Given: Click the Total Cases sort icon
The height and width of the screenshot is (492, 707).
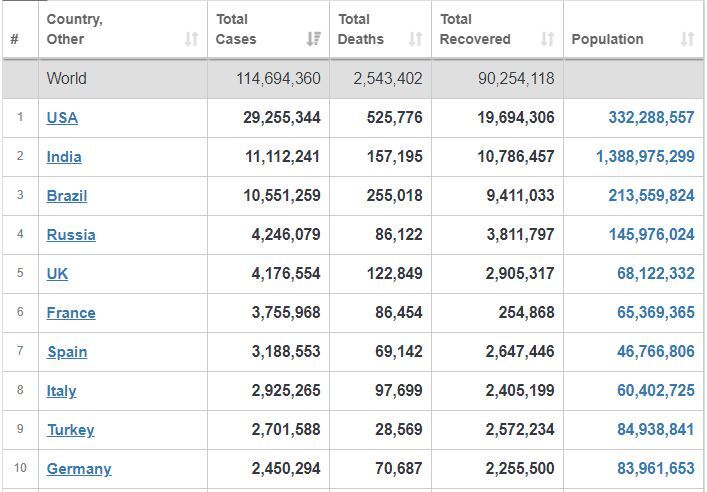Looking at the screenshot, I should (x=313, y=39).
